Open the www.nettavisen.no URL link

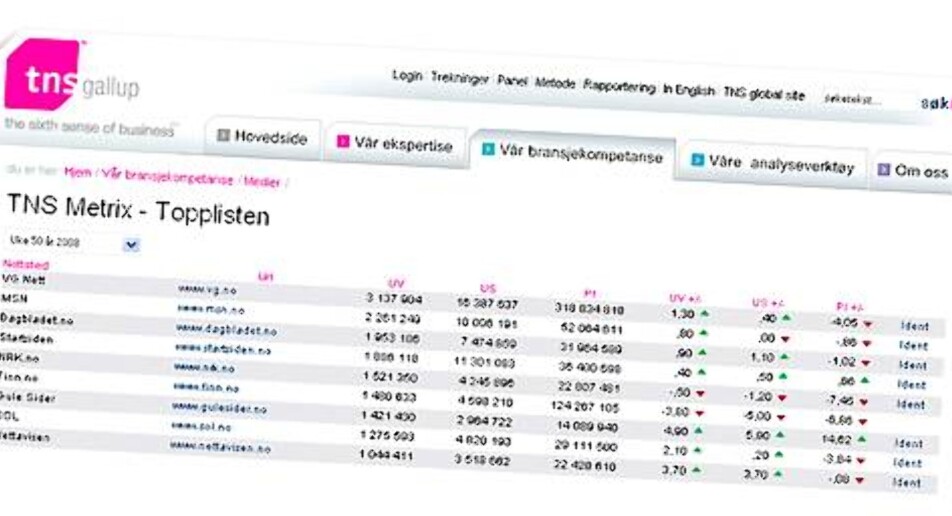220,448
